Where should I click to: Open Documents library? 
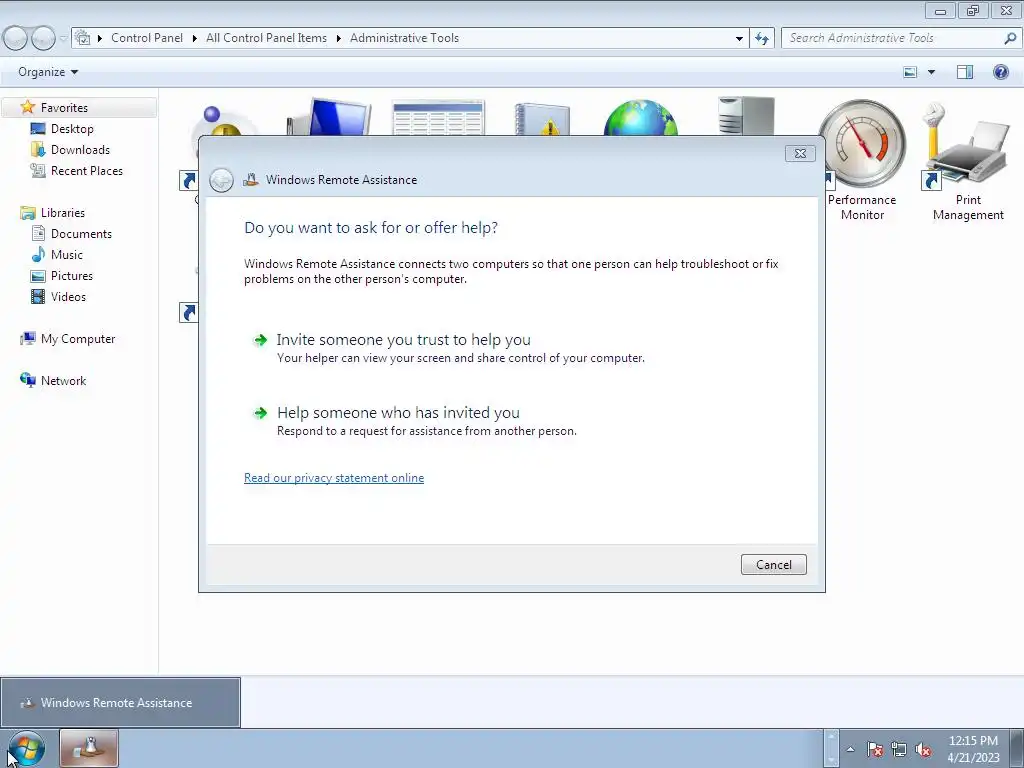(81, 233)
